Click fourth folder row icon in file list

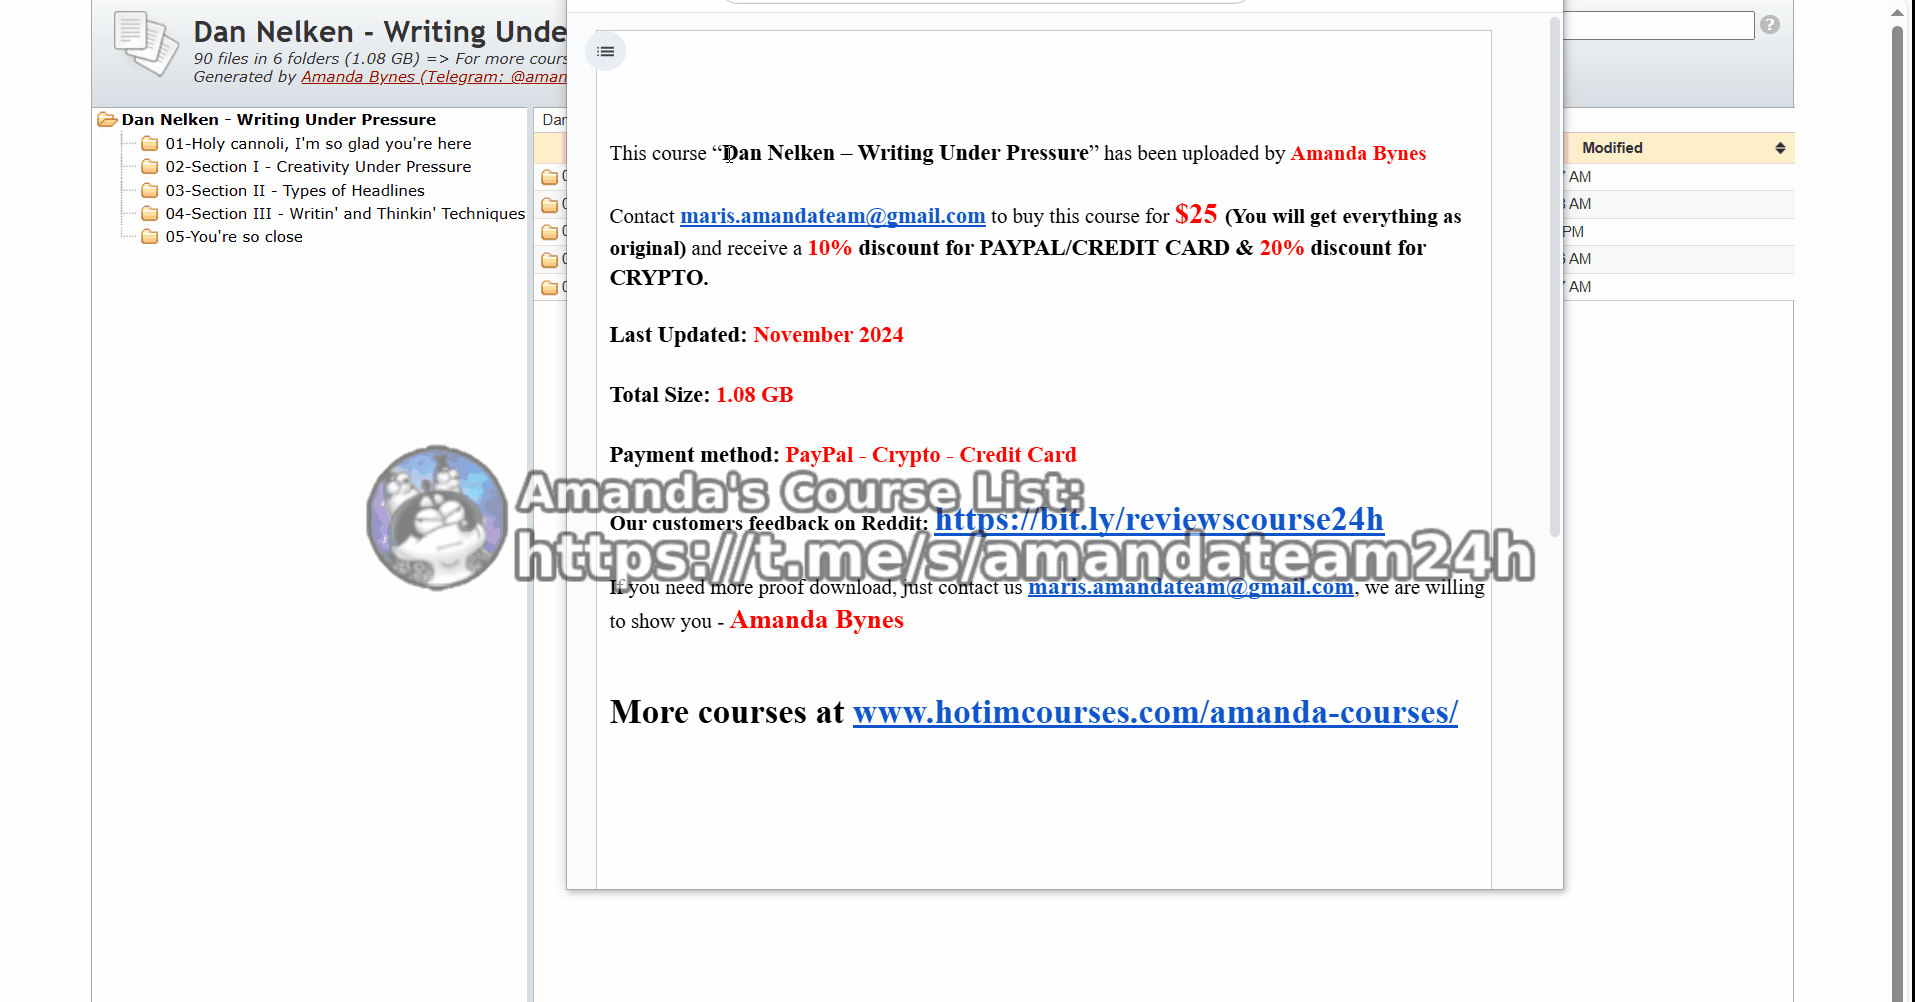550,260
